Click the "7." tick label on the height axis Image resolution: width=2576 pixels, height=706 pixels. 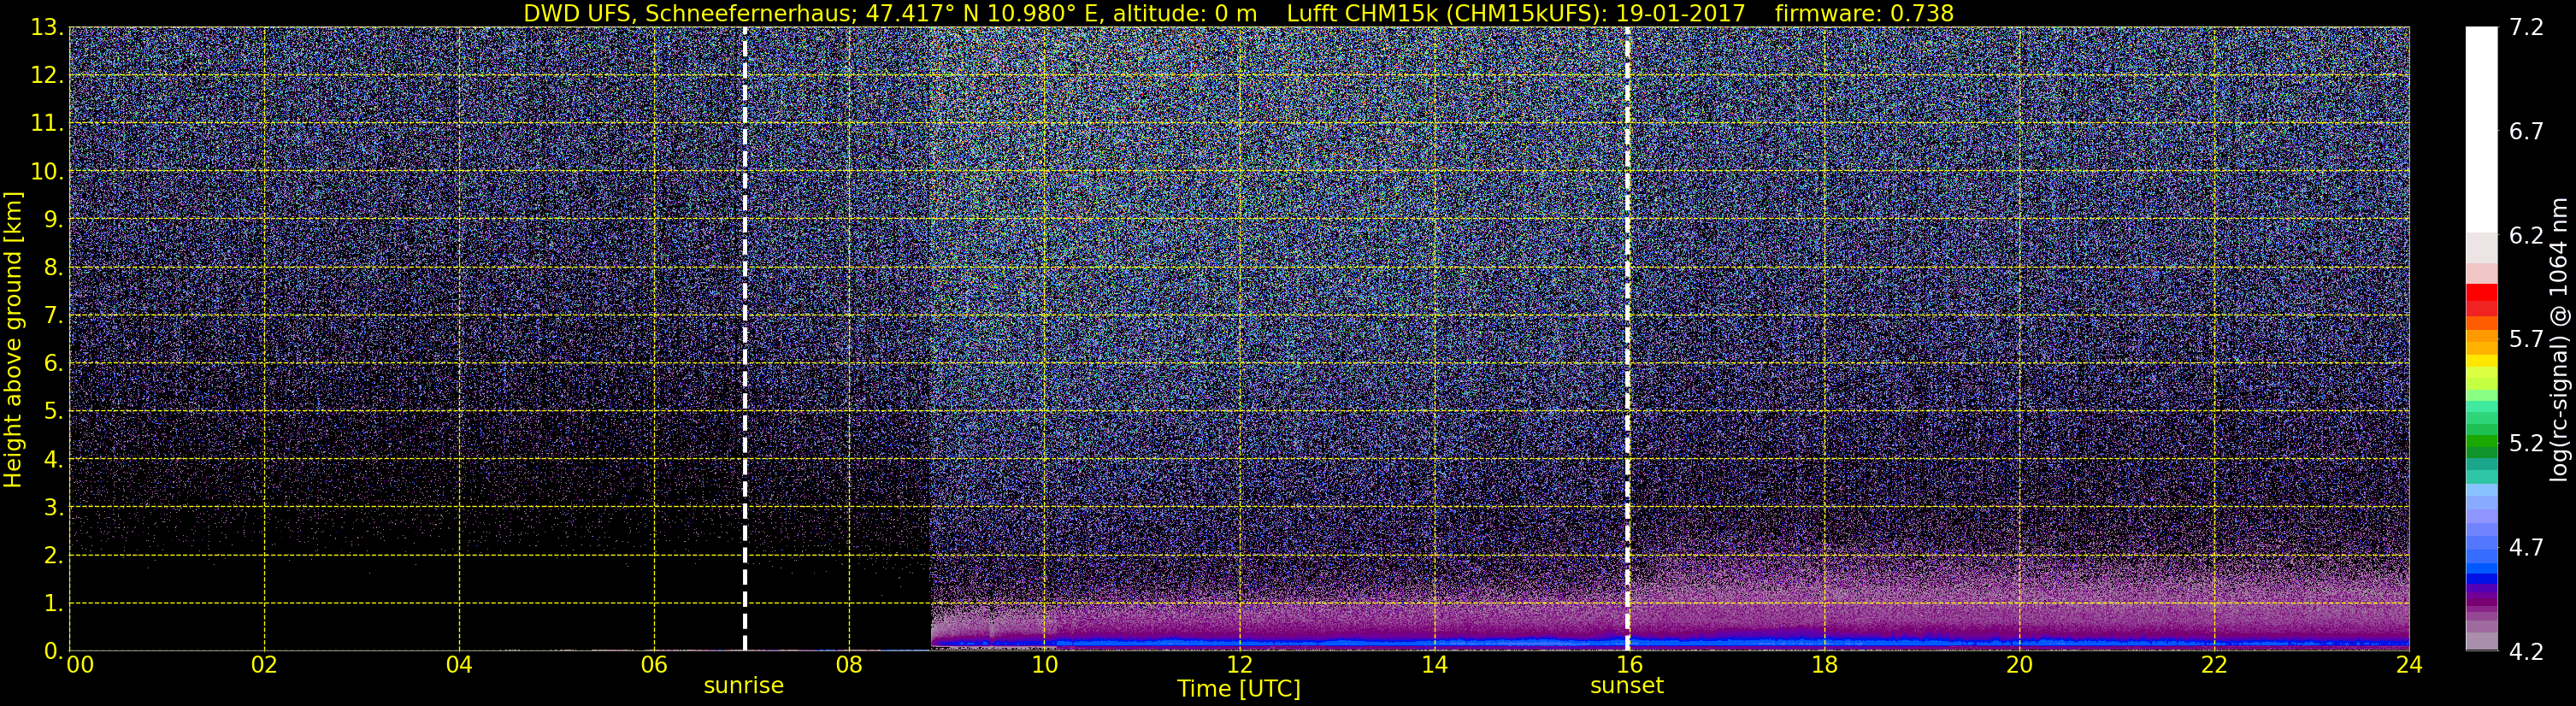tap(54, 315)
